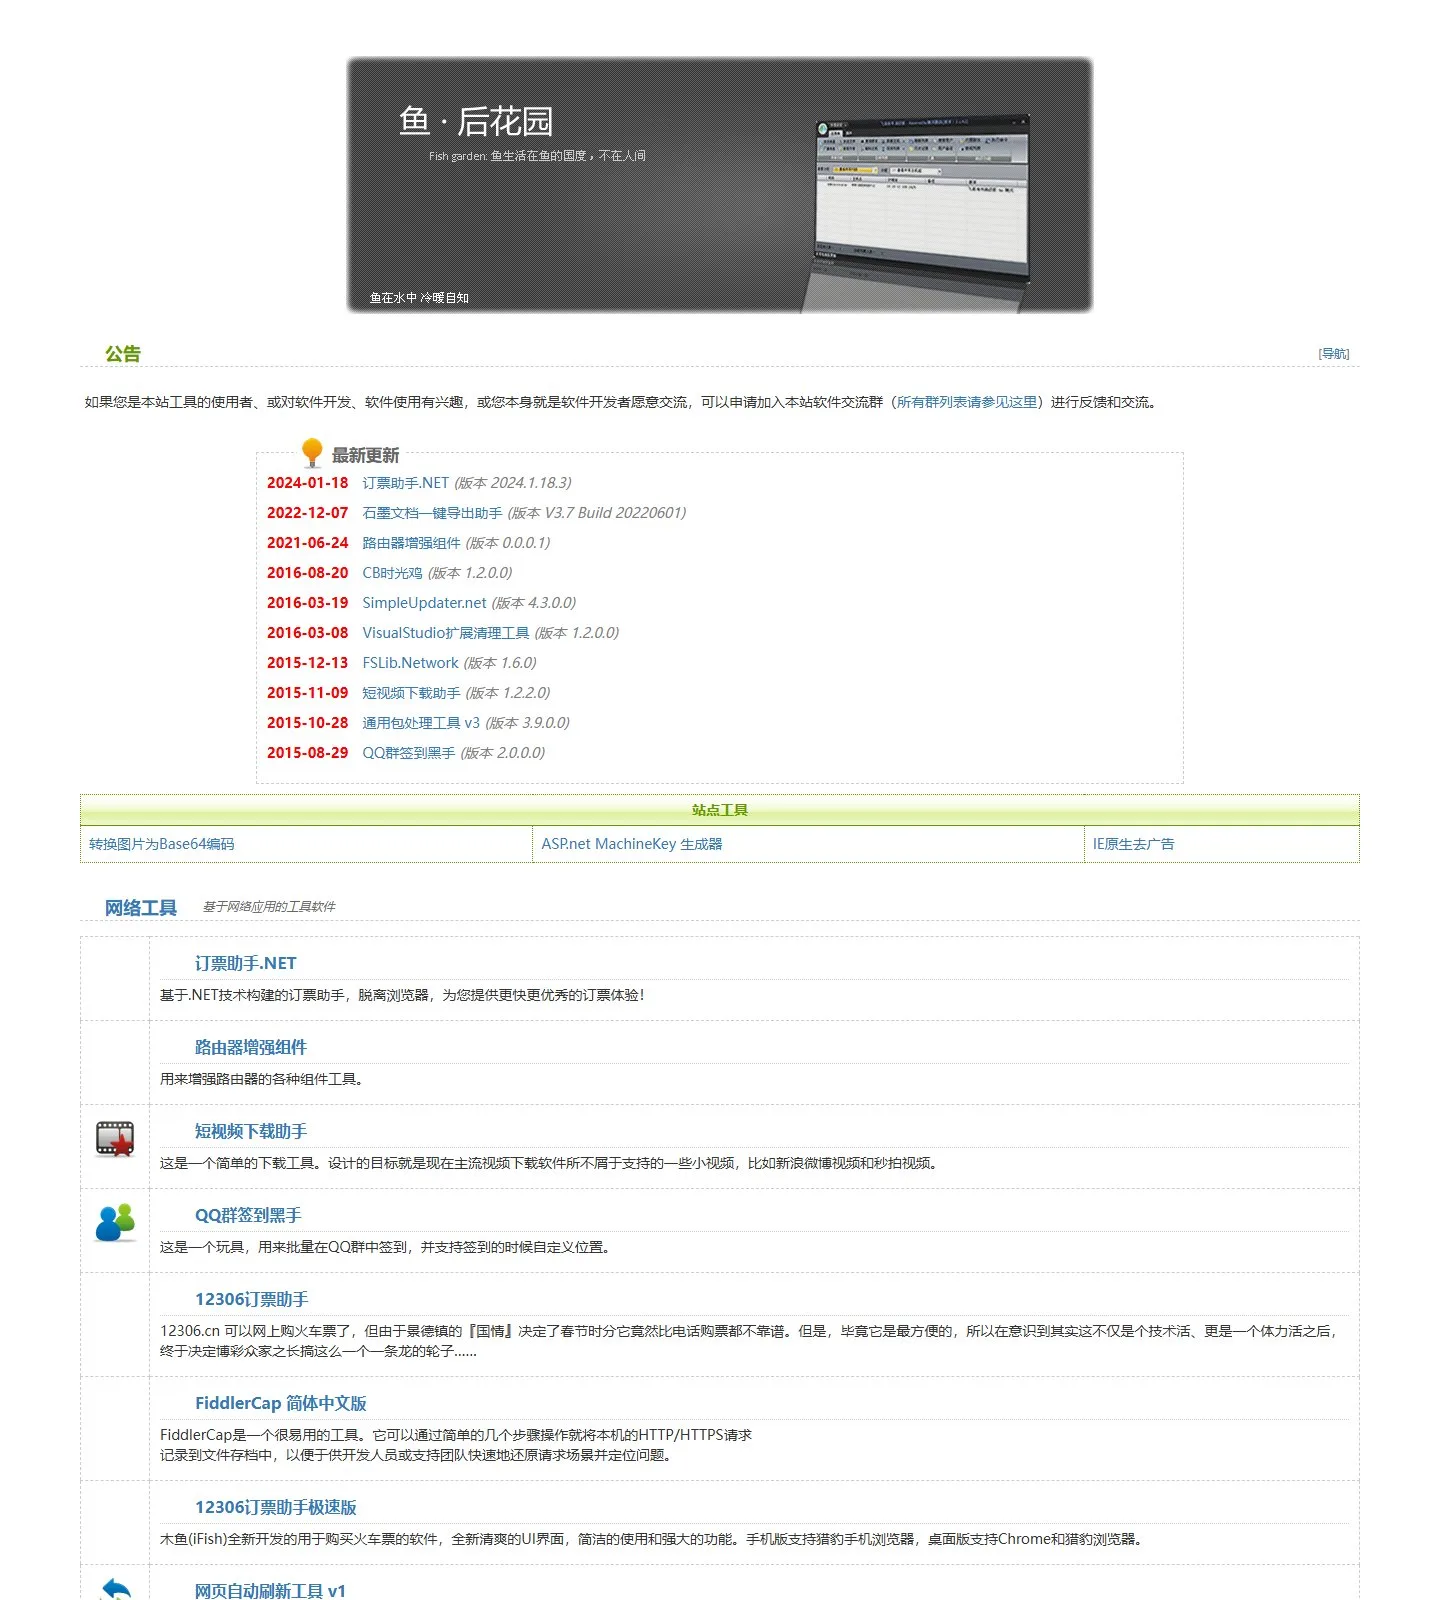Click the date 2024-01-18
Screen dimensions: 1440x1600
(x=307, y=483)
